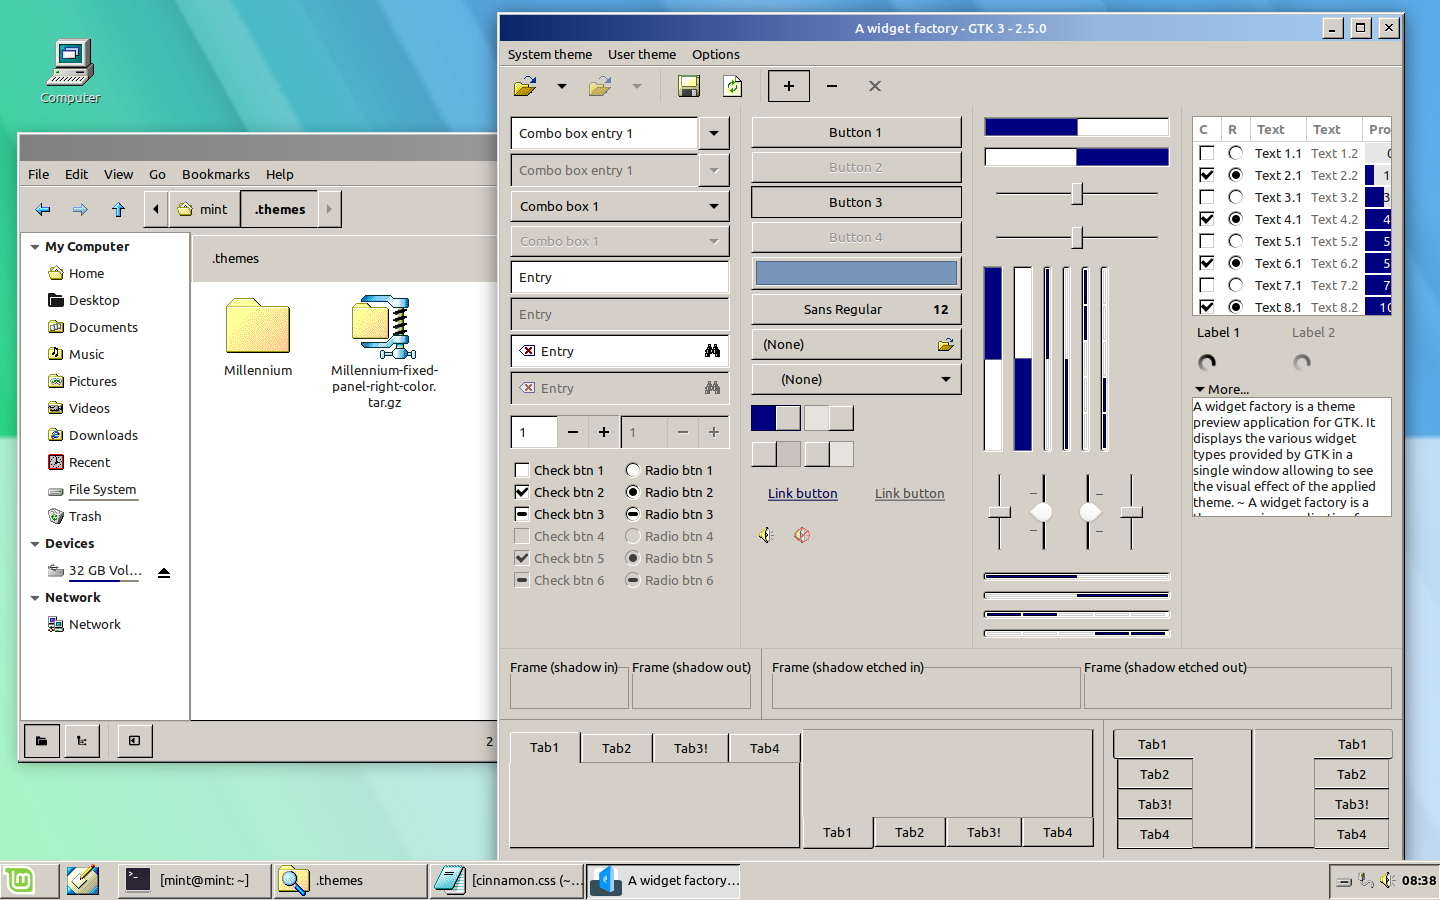Open Trash in file manager sidebar

pyautogui.click(x=85, y=516)
